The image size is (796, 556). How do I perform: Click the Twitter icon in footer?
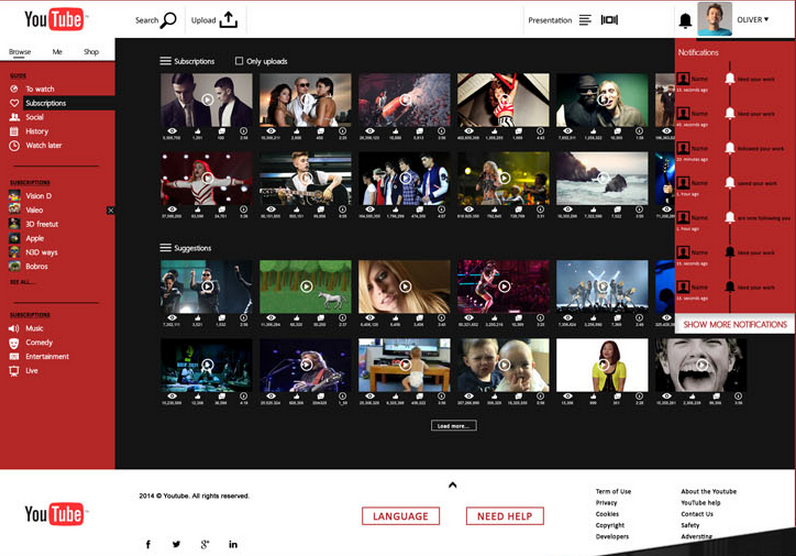[176, 544]
